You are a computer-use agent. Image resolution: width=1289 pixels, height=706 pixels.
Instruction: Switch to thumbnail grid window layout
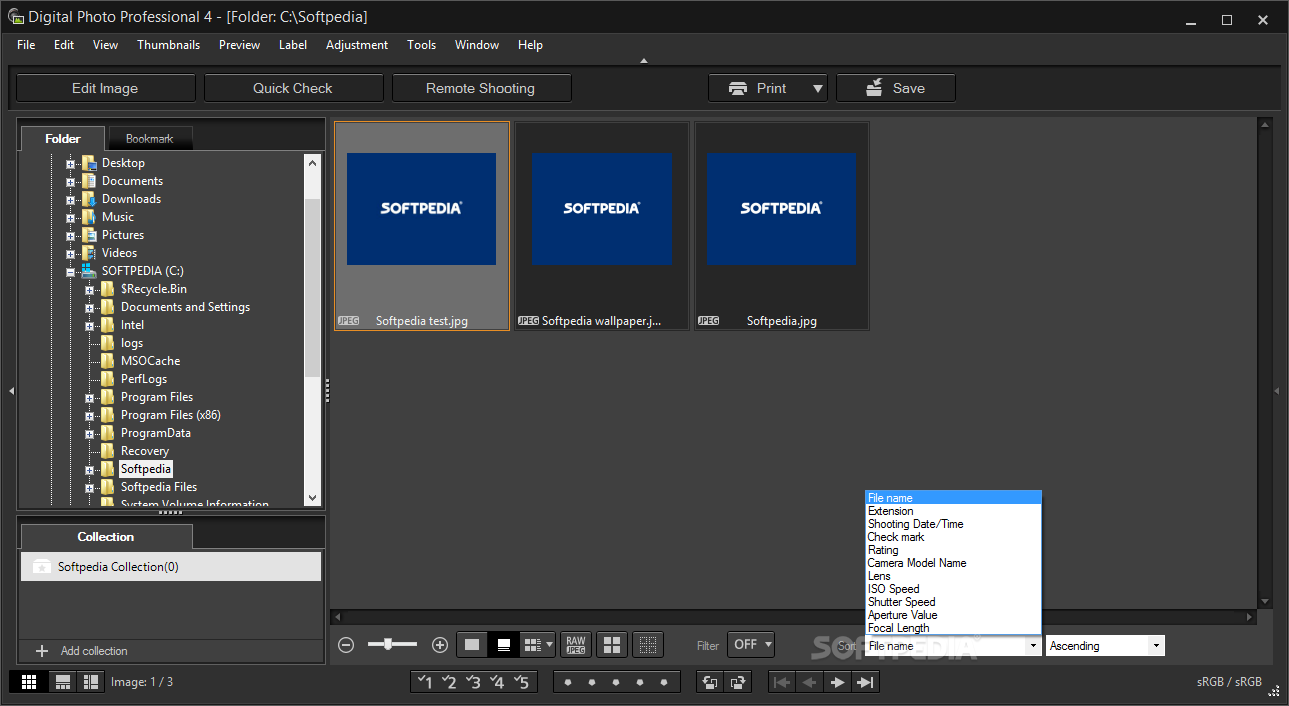pyautogui.click(x=29, y=682)
